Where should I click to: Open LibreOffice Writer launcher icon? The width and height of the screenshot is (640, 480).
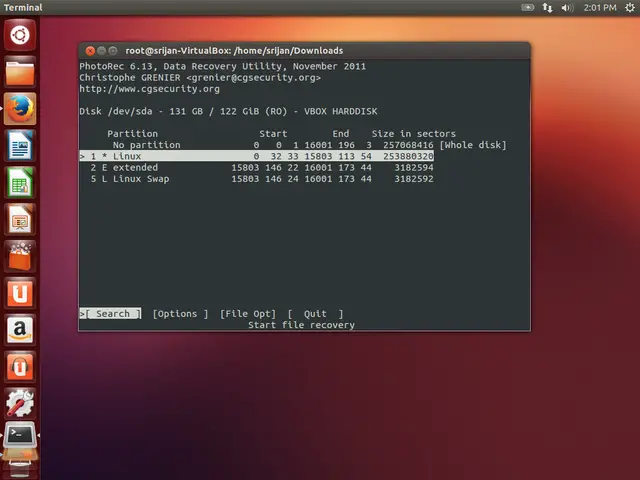(x=20, y=146)
